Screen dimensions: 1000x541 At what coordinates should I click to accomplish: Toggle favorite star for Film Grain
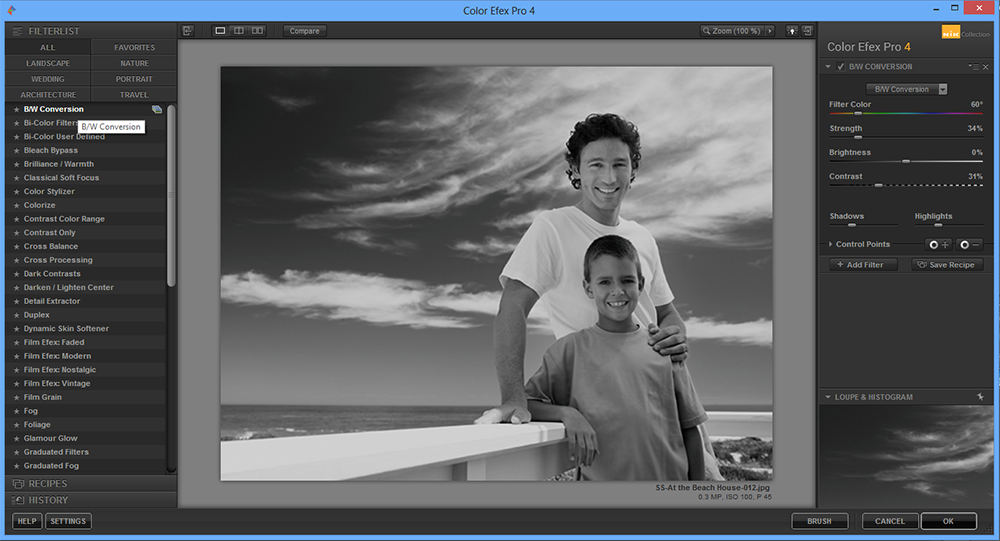click(16, 397)
